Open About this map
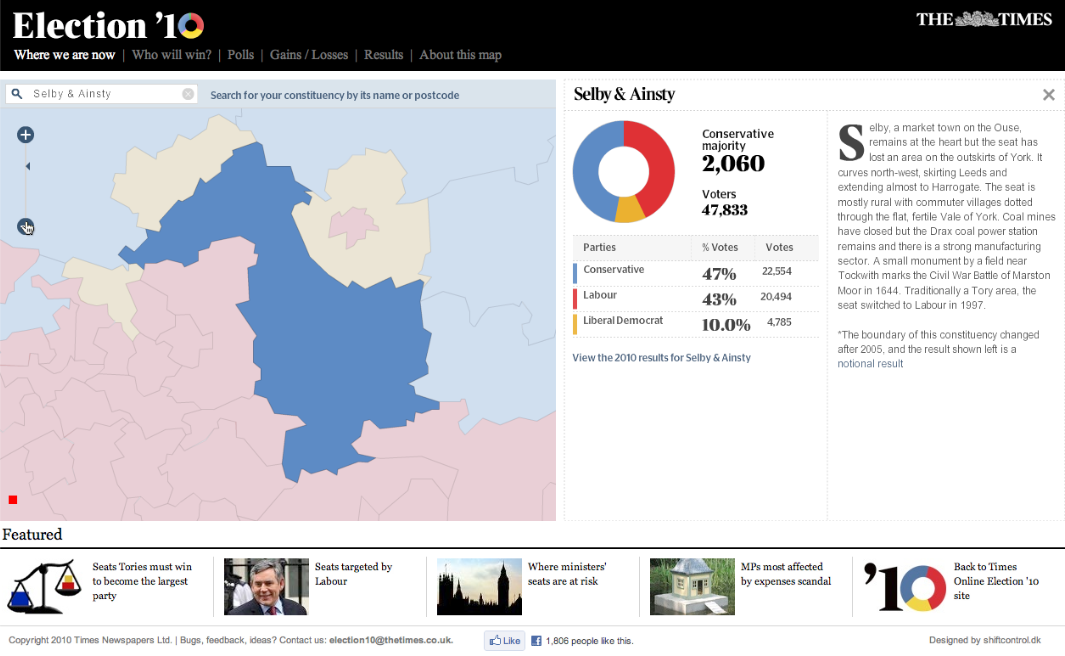Screen dimensions: 1065x656 coord(461,55)
